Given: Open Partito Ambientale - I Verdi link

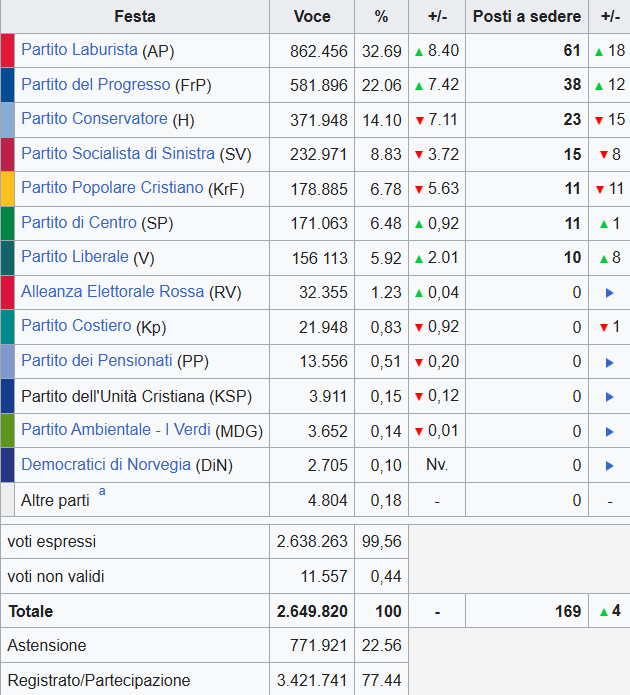Looking at the screenshot, I should pos(116,430).
